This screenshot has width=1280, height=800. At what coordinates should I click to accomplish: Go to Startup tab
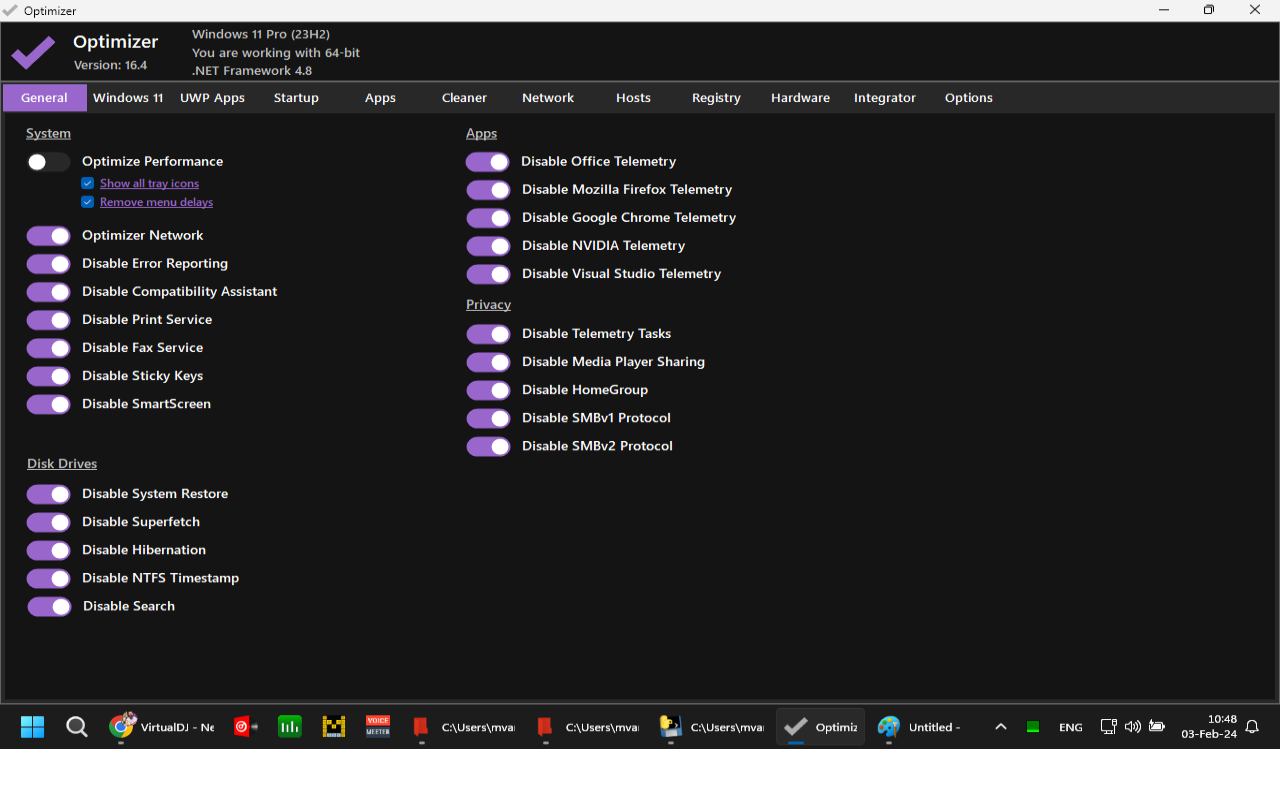[296, 98]
